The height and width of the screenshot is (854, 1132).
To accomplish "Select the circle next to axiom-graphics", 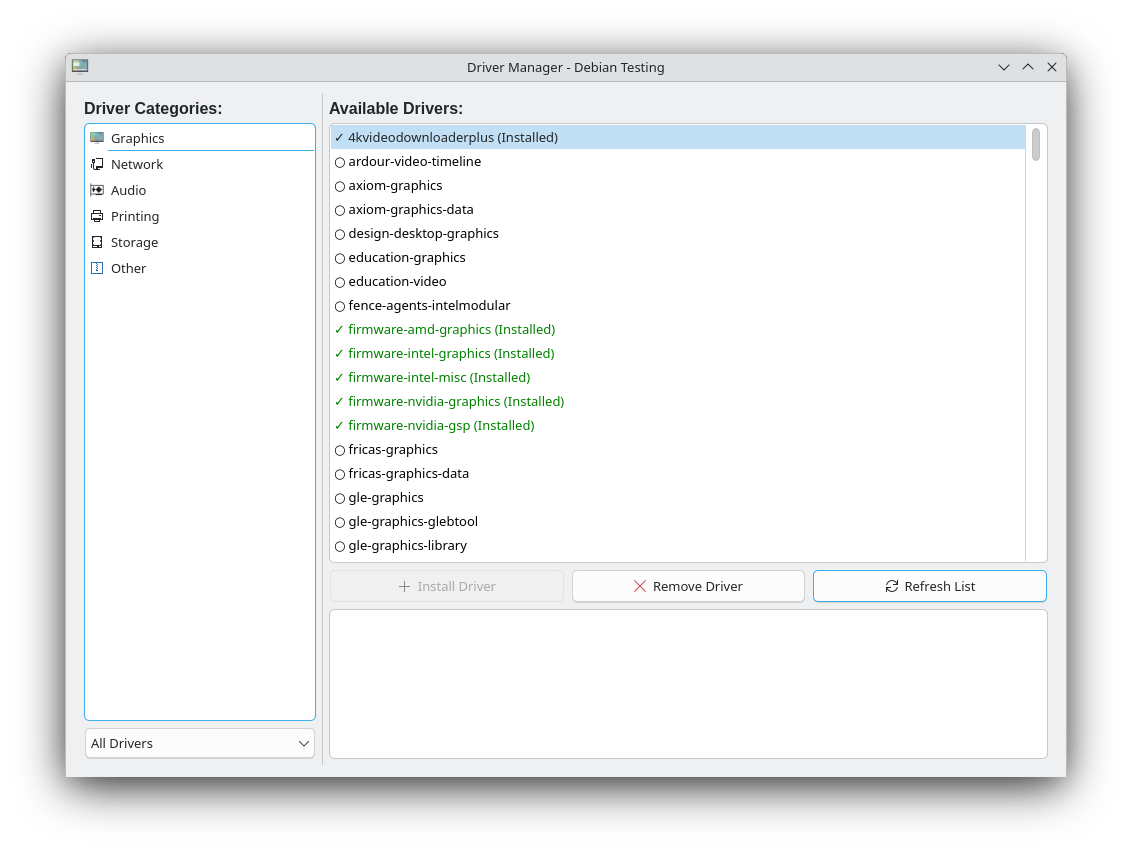I will [340, 186].
